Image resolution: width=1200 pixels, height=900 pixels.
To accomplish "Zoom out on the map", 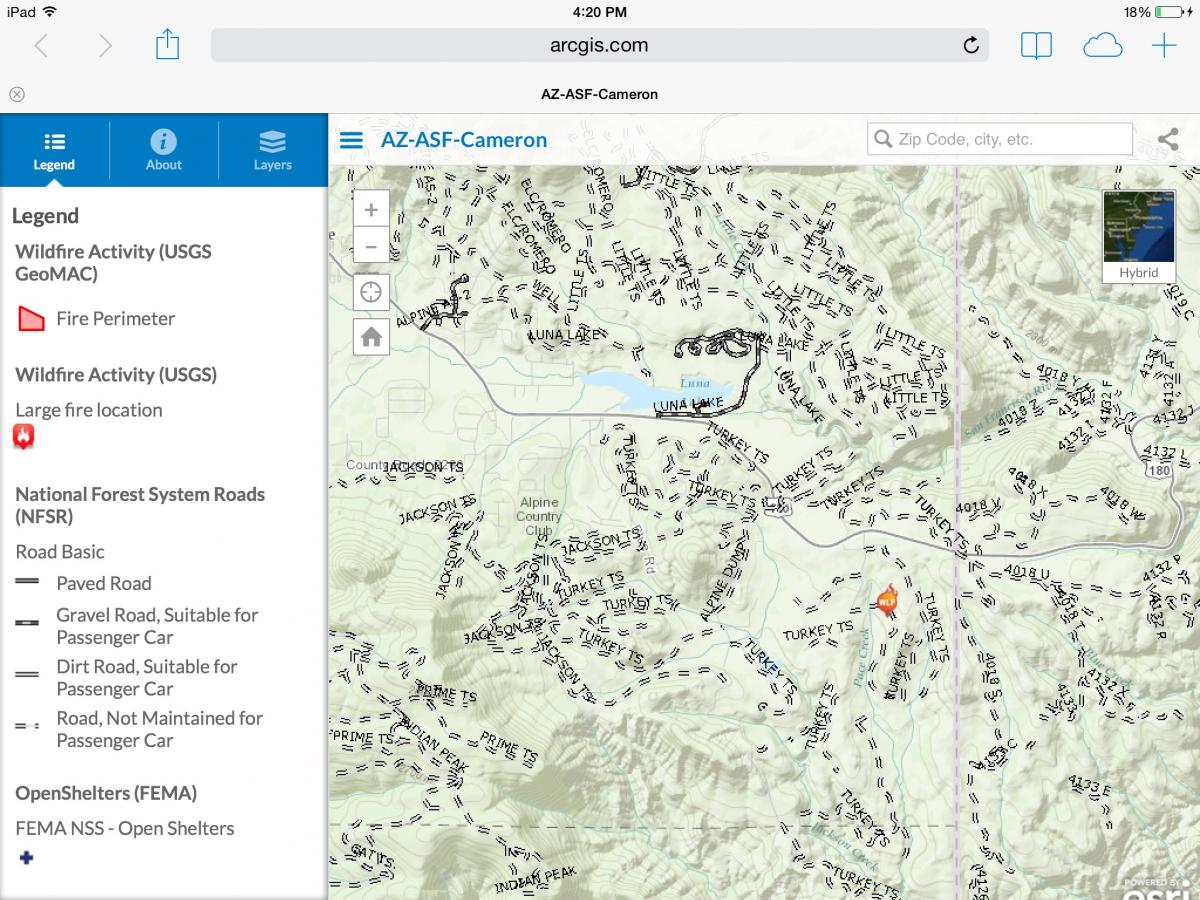I will (x=371, y=245).
